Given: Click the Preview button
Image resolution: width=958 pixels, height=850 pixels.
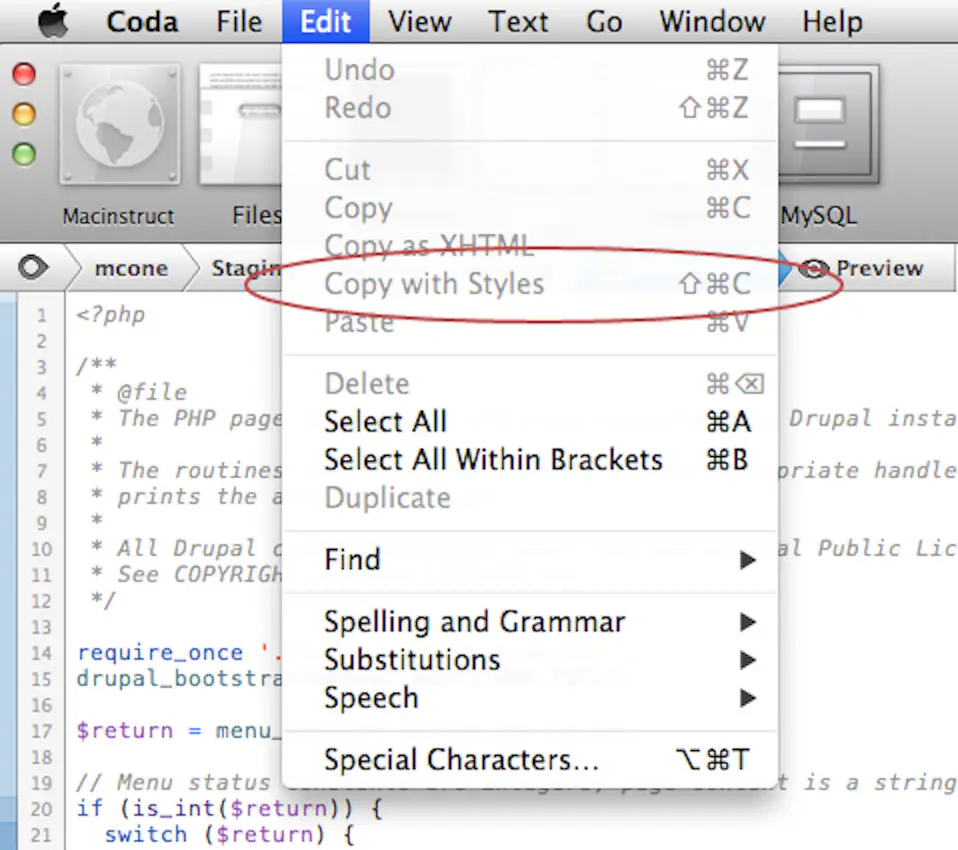Looking at the screenshot, I should point(878,268).
